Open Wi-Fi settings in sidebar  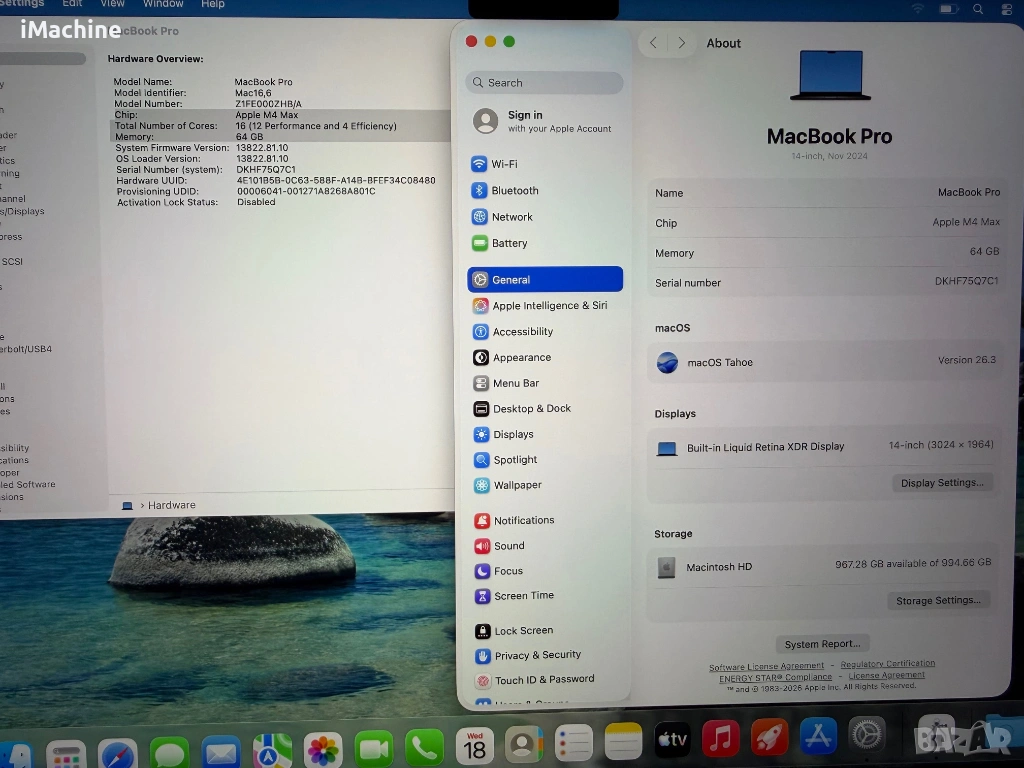tap(504, 164)
